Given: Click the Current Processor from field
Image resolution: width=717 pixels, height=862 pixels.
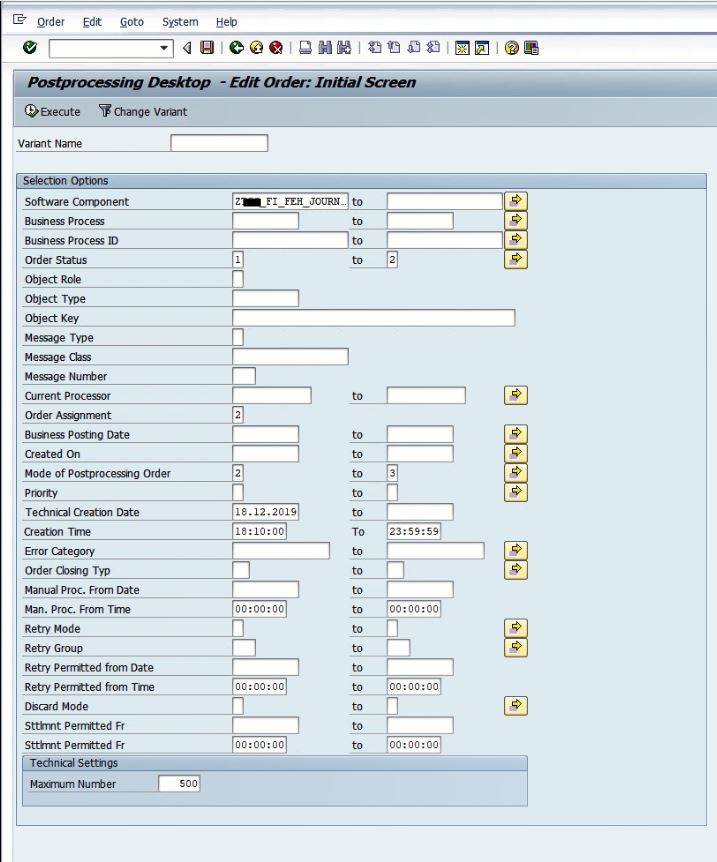Looking at the screenshot, I should click(272, 395).
